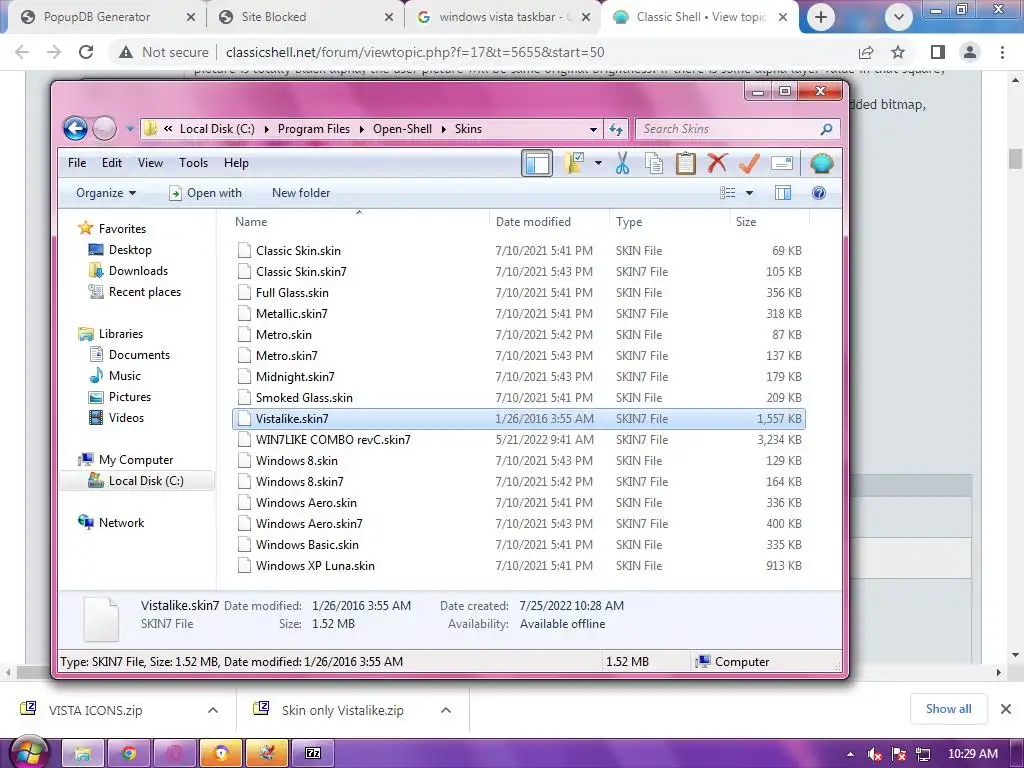The height and width of the screenshot is (768, 1024).
Task: Open the Edit menu
Action: click(112, 163)
